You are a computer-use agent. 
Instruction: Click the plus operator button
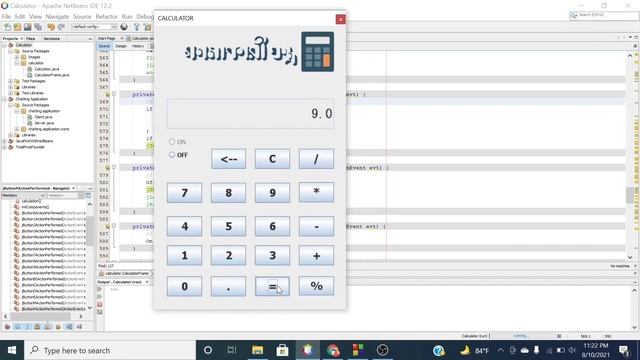click(316, 256)
